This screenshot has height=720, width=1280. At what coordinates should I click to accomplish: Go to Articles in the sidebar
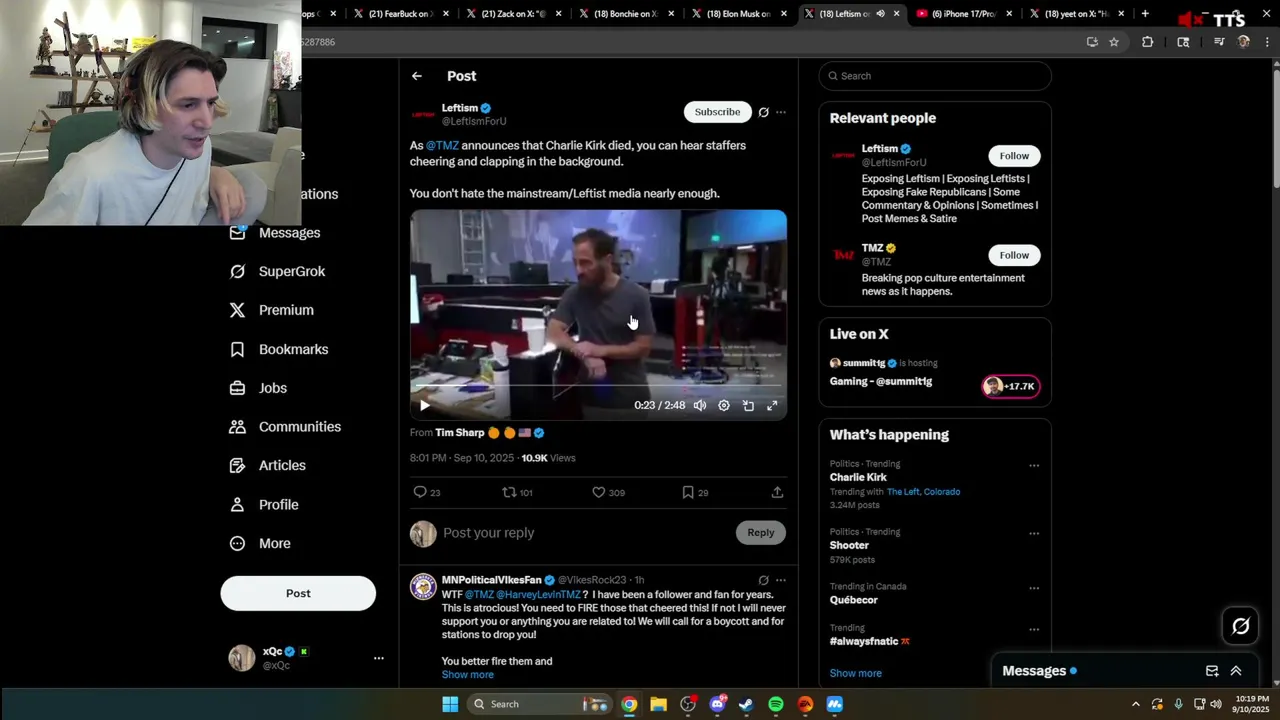pyautogui.click(x=267, y=465)
